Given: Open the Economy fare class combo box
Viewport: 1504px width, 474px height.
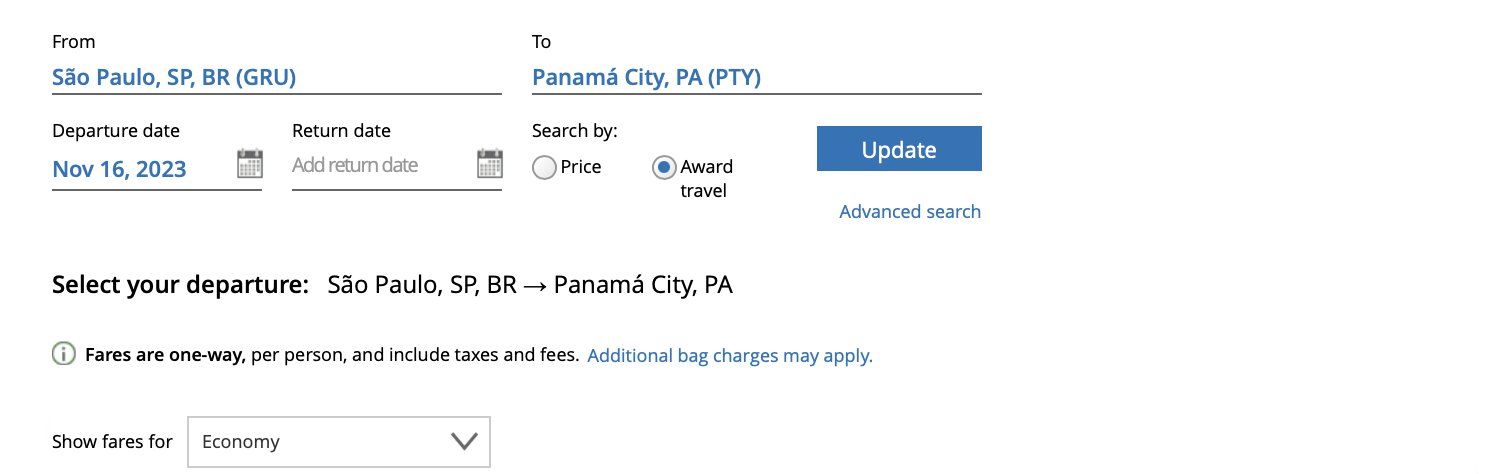Looking at the screenshot, I should pyautogui.click(x=339, y=442).
